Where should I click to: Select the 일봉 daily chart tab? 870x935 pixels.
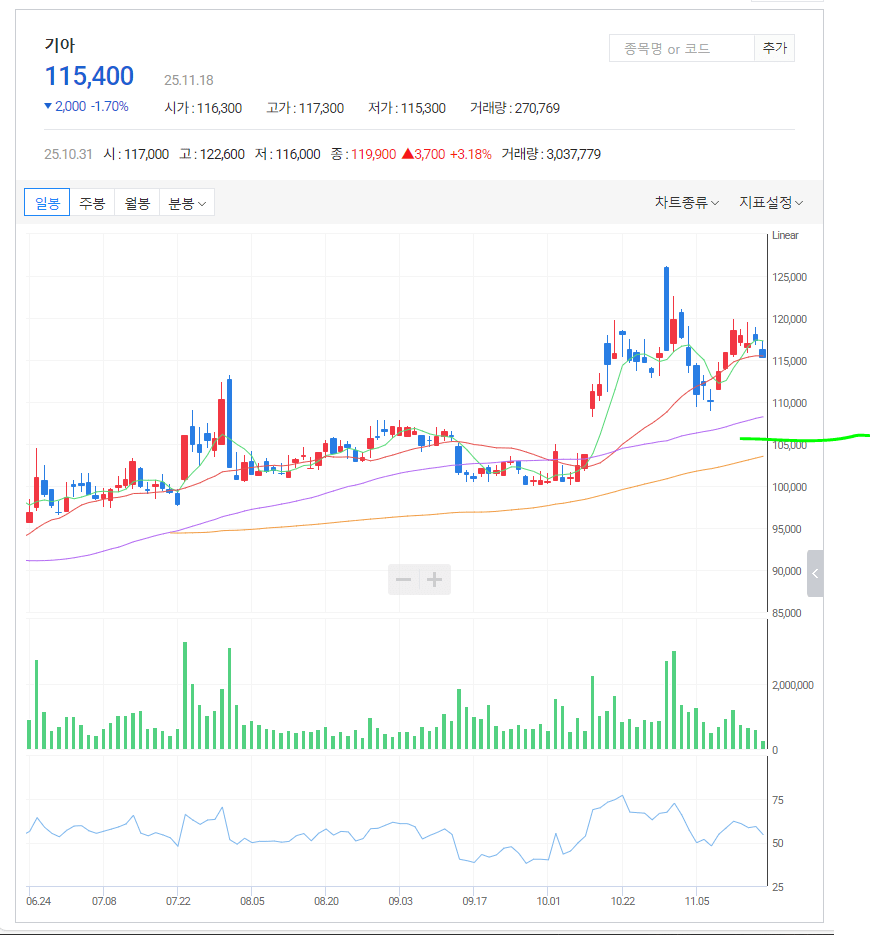[47, 203]
